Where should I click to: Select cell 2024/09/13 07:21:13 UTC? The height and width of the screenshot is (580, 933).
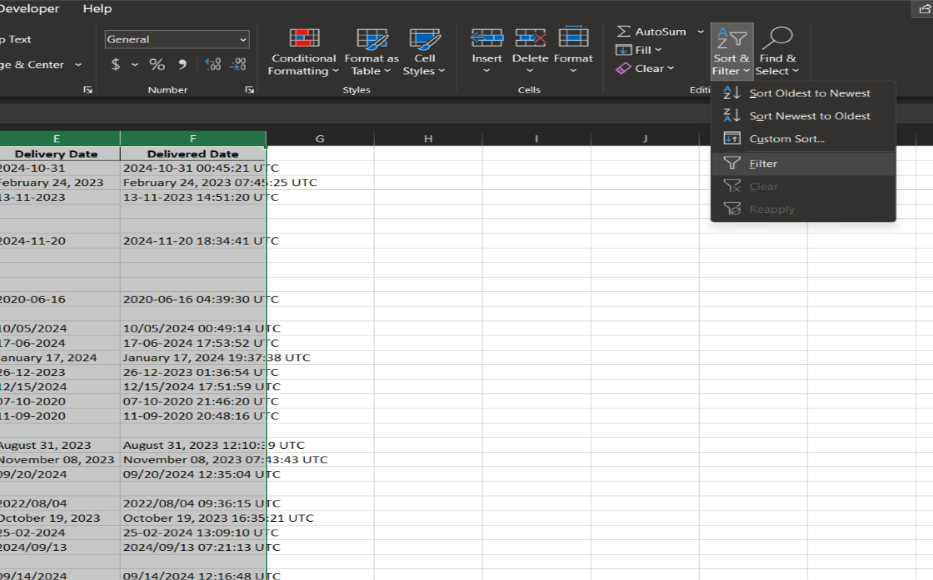(x=193, y=547)
